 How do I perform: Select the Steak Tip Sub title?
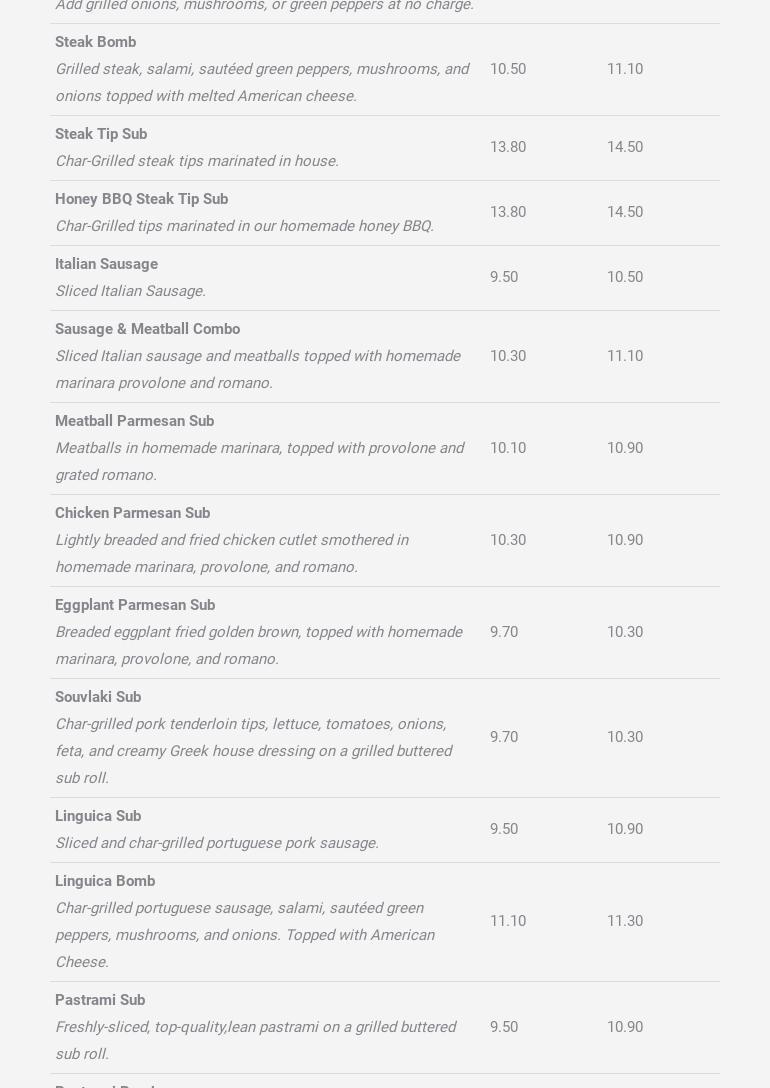pos(101,134)
